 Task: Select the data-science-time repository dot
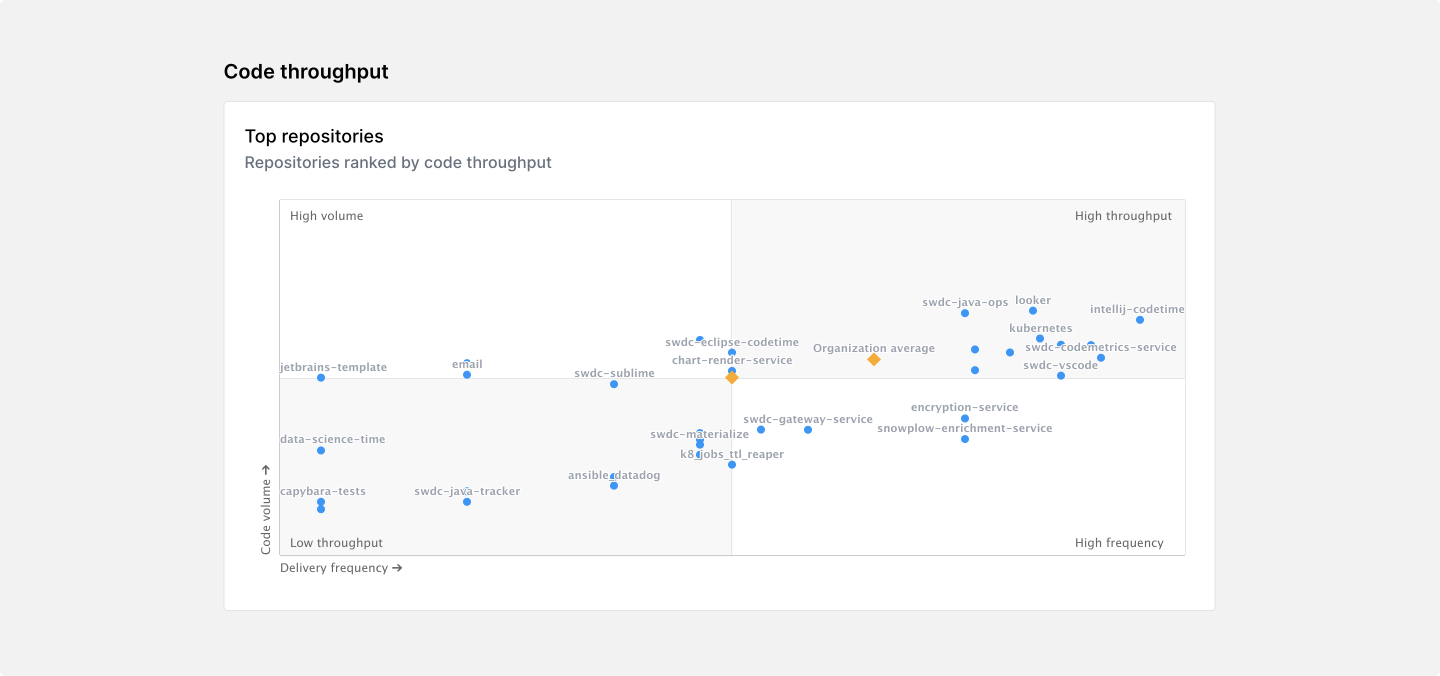click(321, 451)
